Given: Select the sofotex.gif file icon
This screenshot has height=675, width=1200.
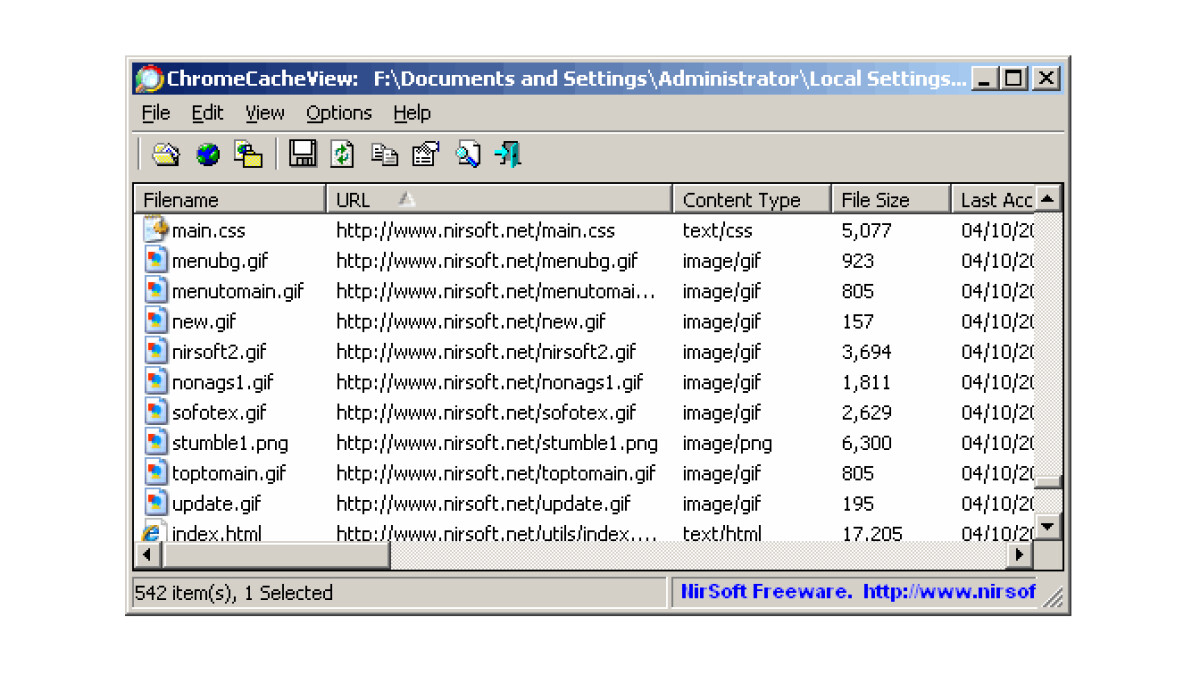Looking at the screenshot, I should 155,412.
